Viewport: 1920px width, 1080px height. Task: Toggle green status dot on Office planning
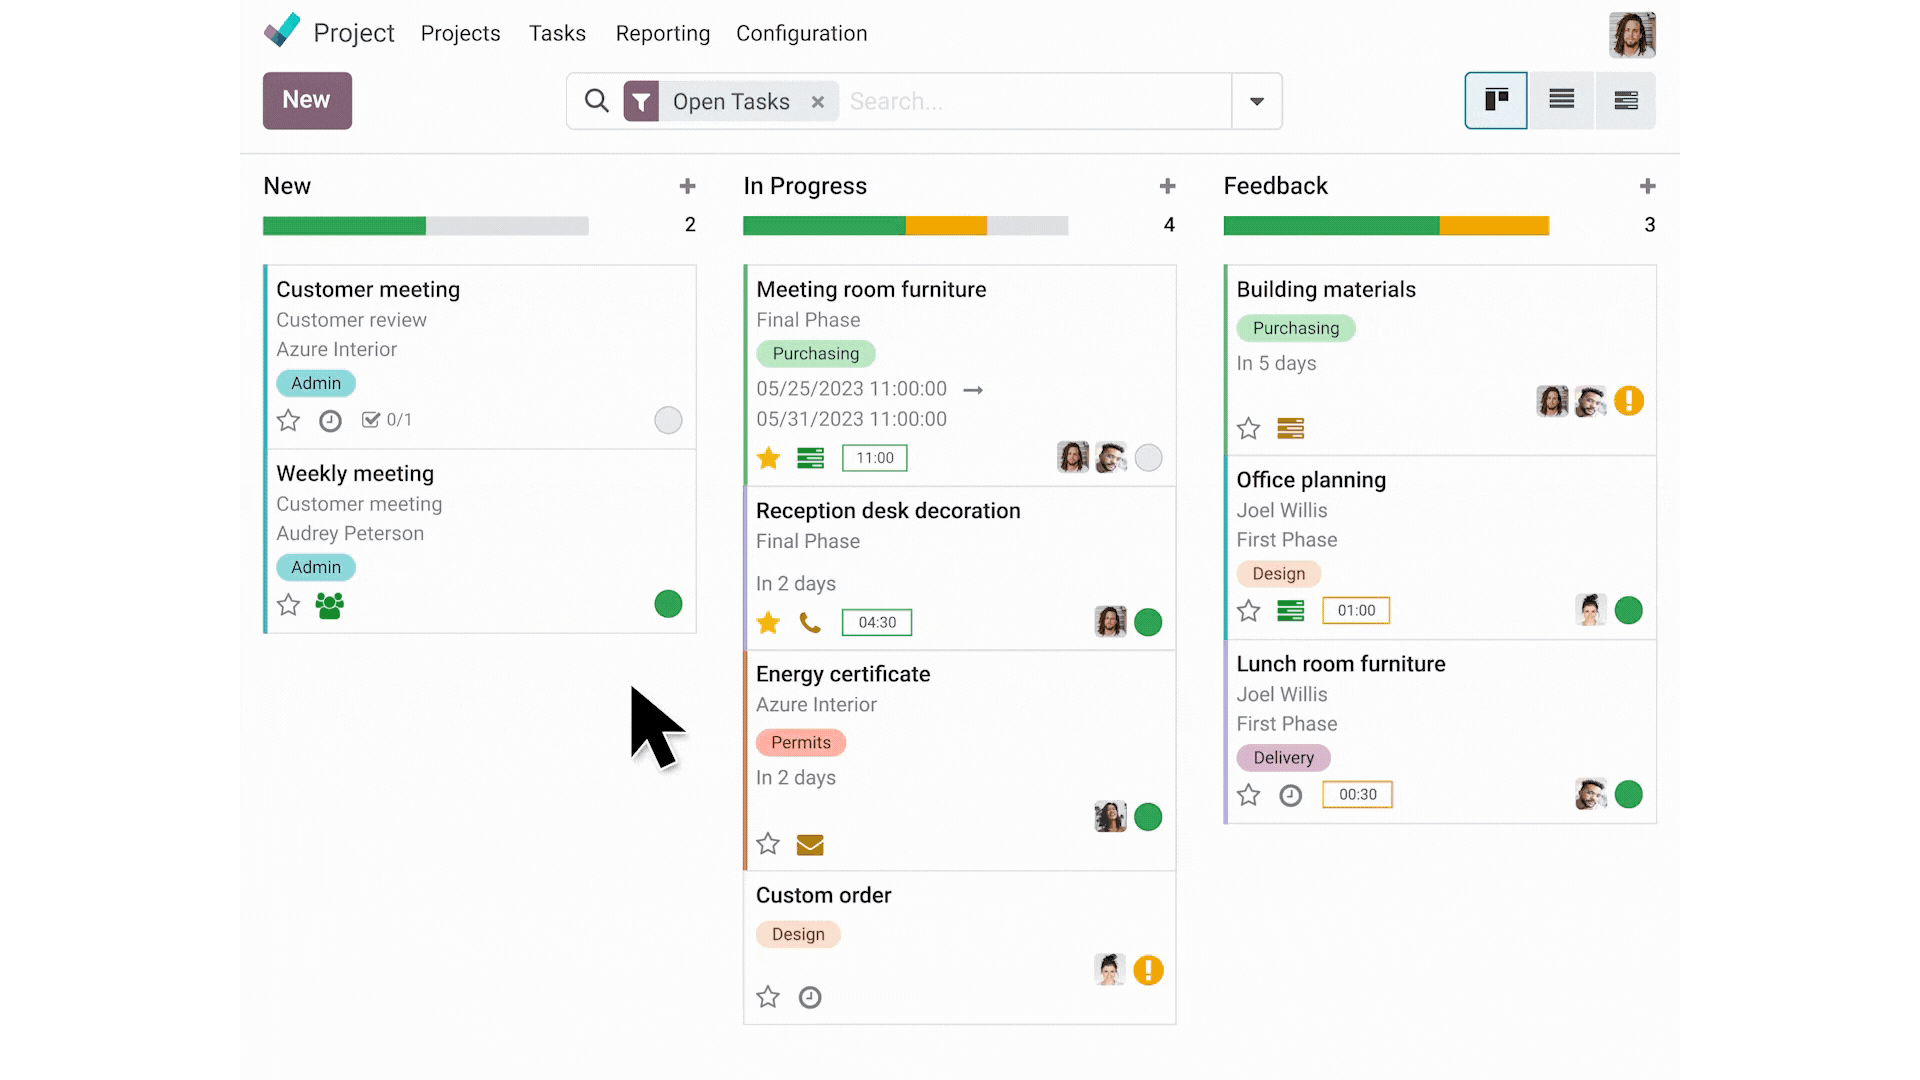1628,610
